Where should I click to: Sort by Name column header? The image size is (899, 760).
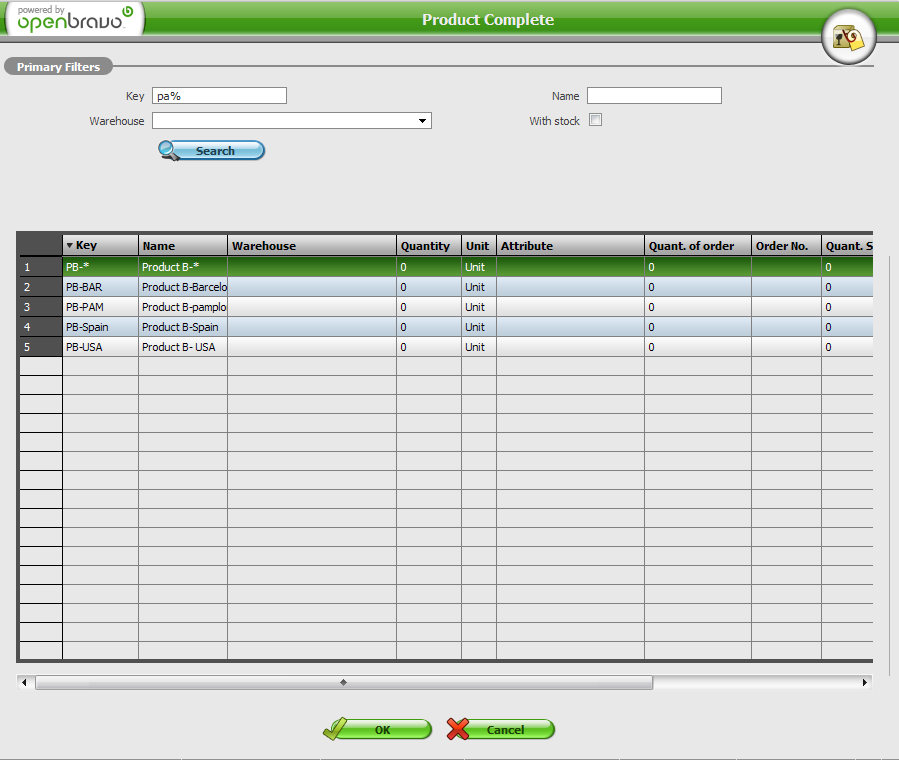point(183,245)
